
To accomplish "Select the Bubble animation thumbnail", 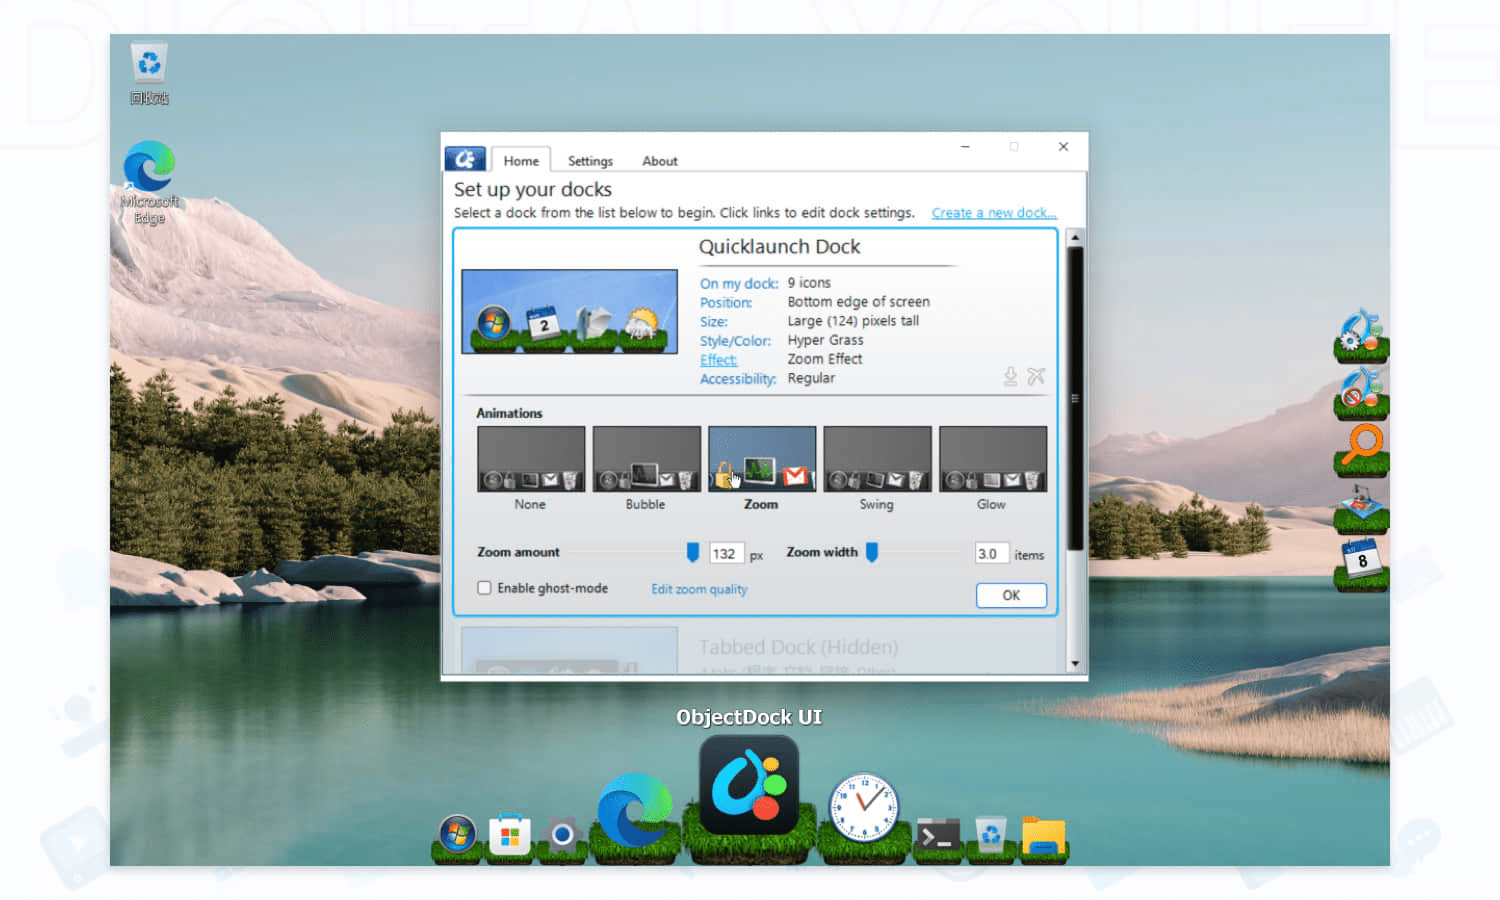I will pyautogui.click(x=646, y=459).
